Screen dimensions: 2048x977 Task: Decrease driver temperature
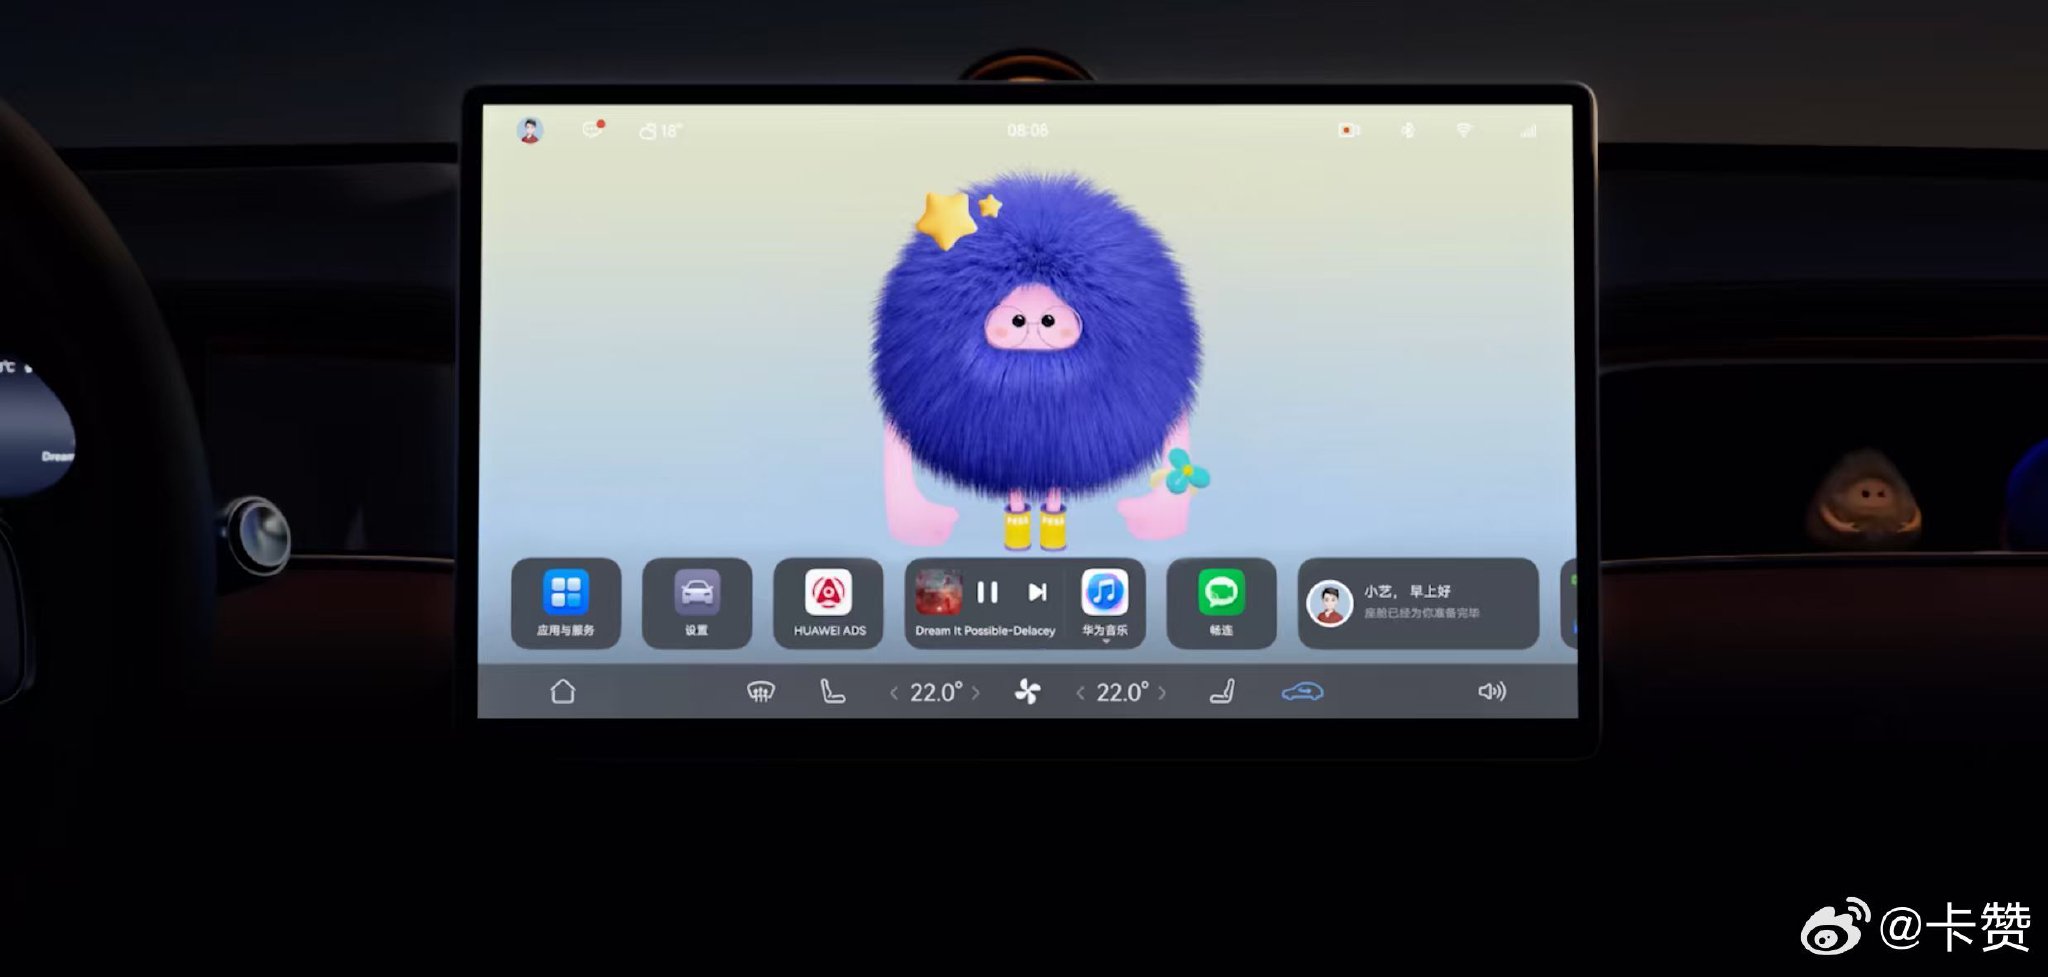tap(894, 692)
